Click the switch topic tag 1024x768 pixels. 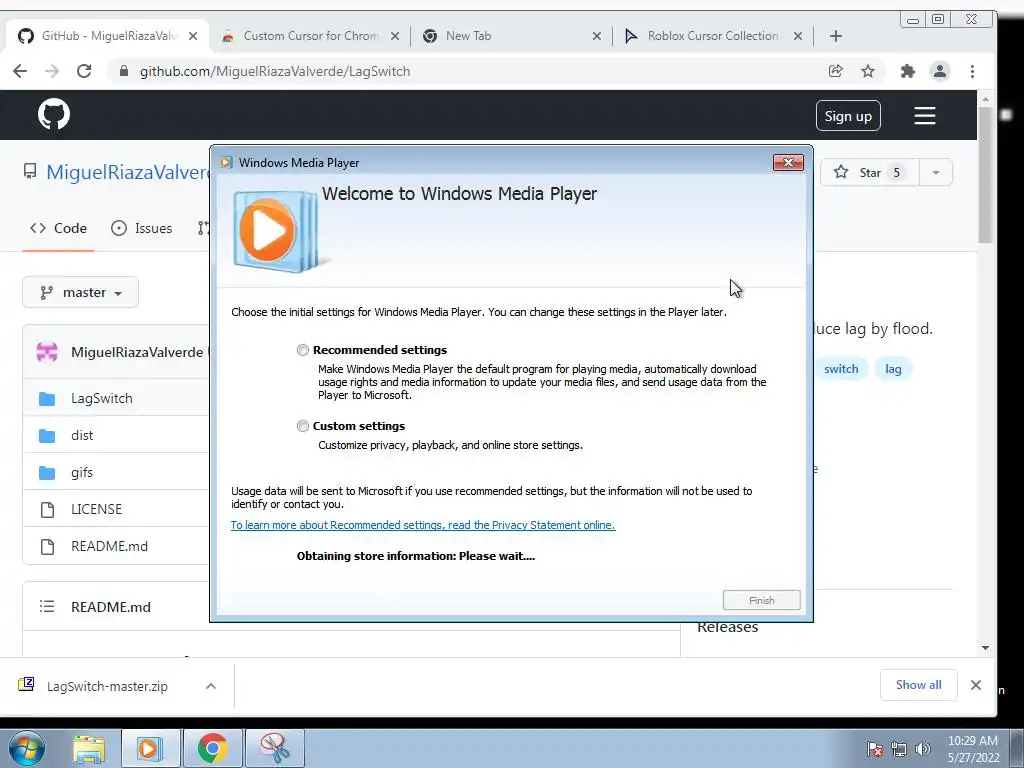[840, 369]
